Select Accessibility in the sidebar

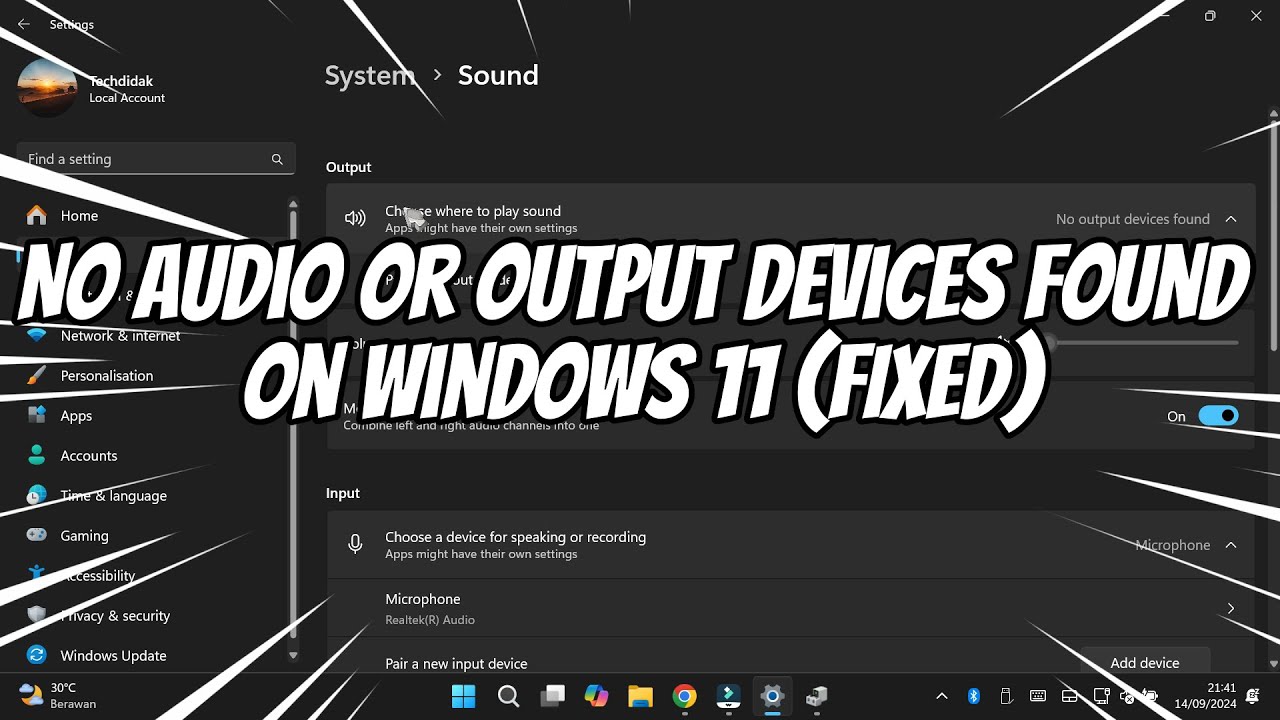[97, 575]
